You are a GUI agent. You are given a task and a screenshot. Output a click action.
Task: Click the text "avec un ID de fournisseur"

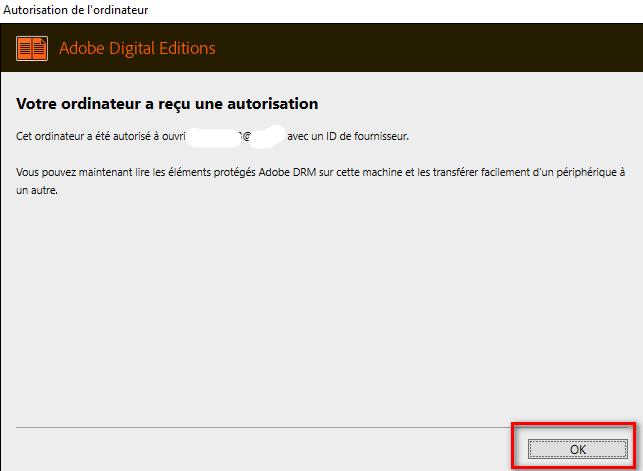(348, 135)
